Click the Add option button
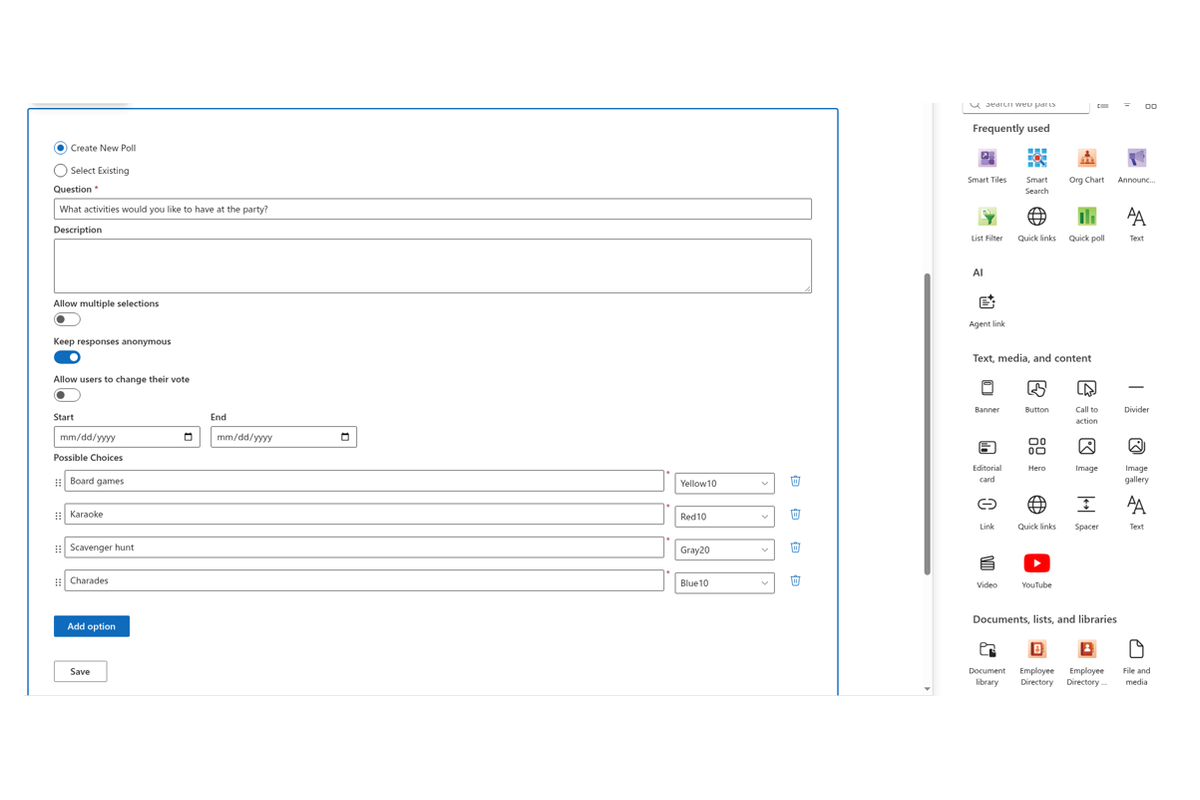Image resolution: width=1200 pixels, height=800 pixels. click(x=91, y=626)
